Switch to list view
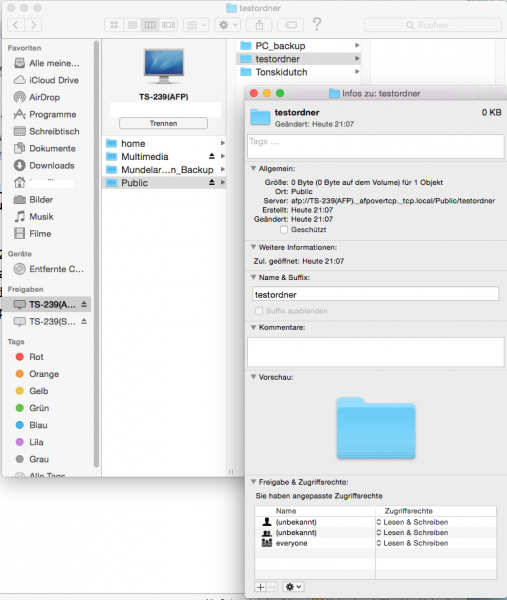 pyautogui.click(x=132, y=25)
